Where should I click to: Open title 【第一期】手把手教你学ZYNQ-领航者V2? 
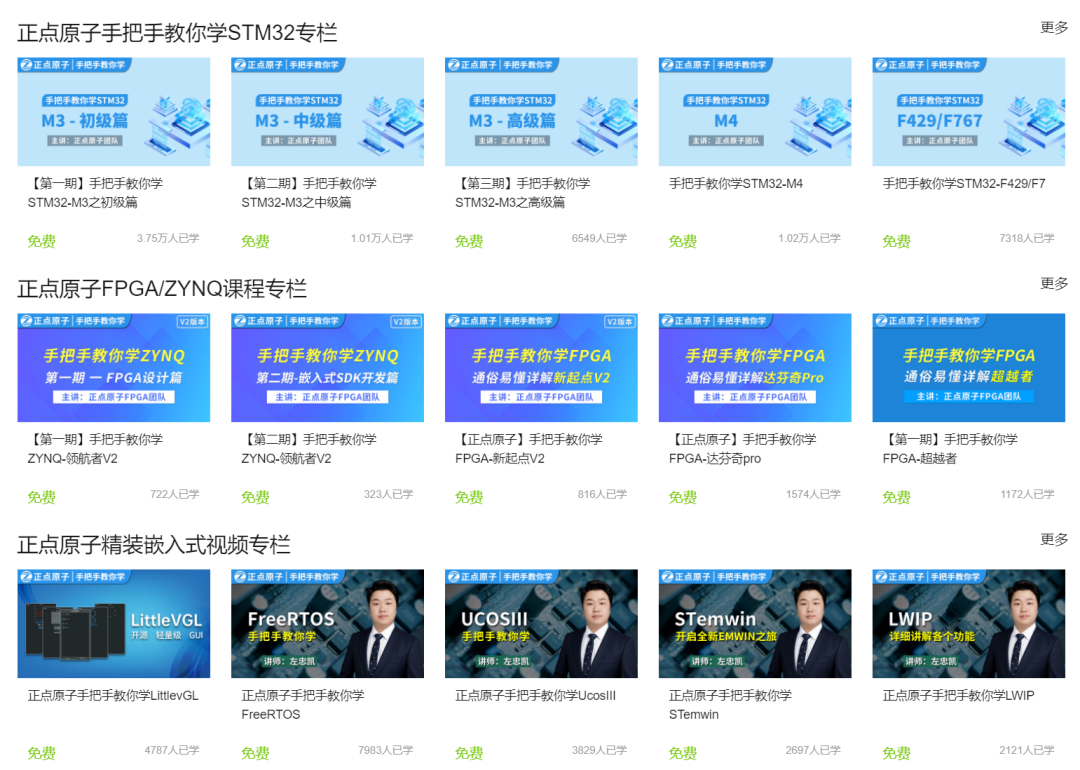tap(95, 449)
